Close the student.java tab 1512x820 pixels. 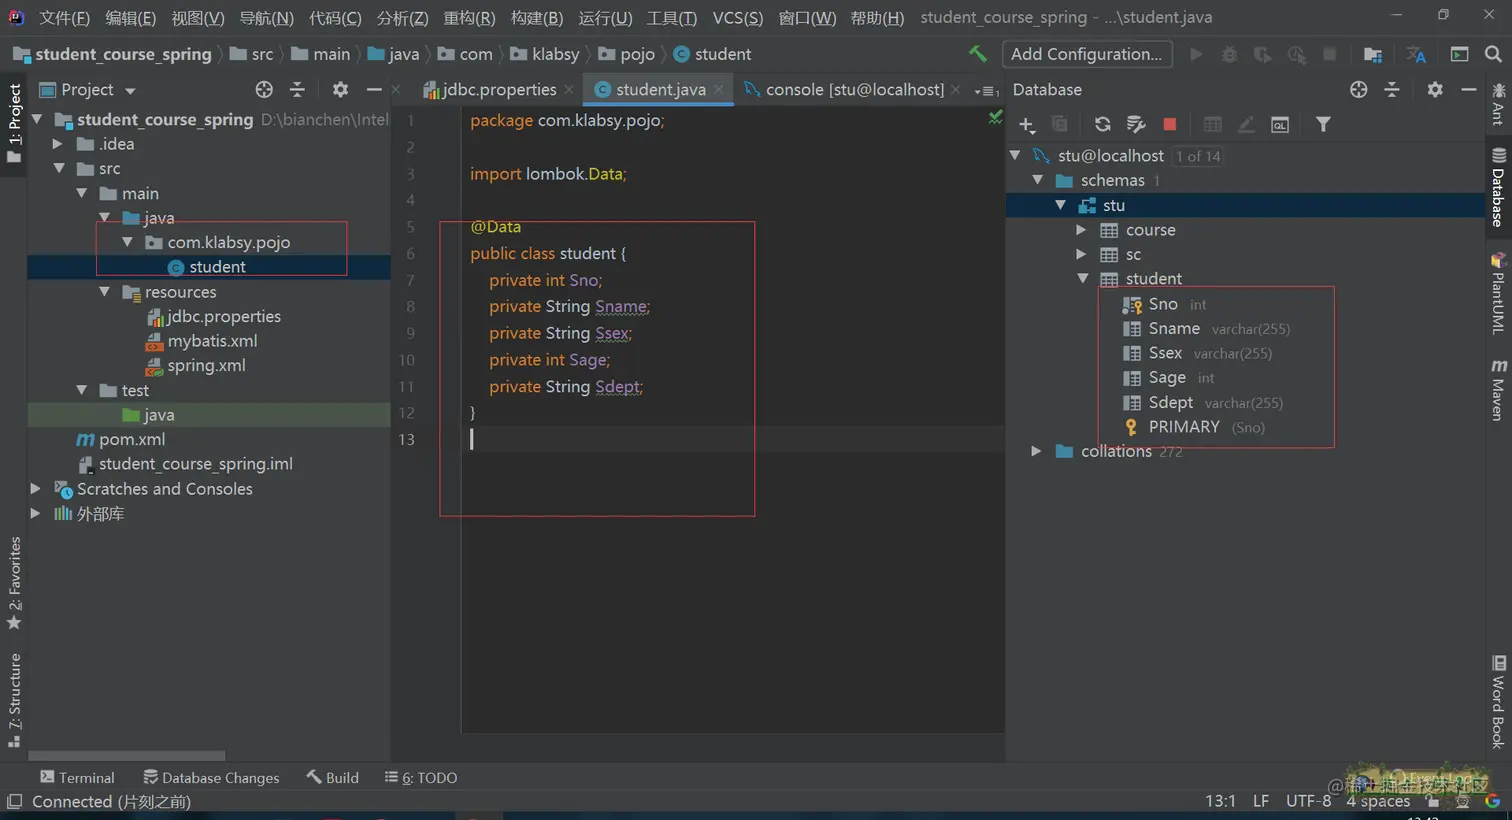(x=719, y=90)
